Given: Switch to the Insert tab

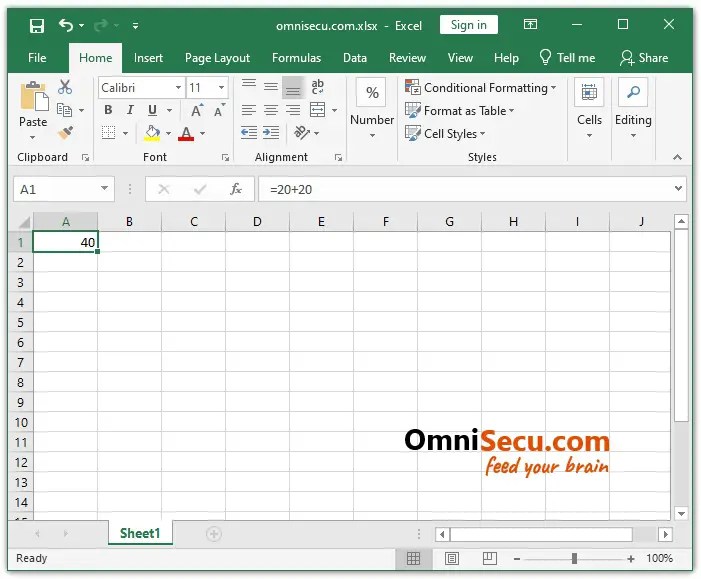Looking at the screenshot, I should [148, 58].
